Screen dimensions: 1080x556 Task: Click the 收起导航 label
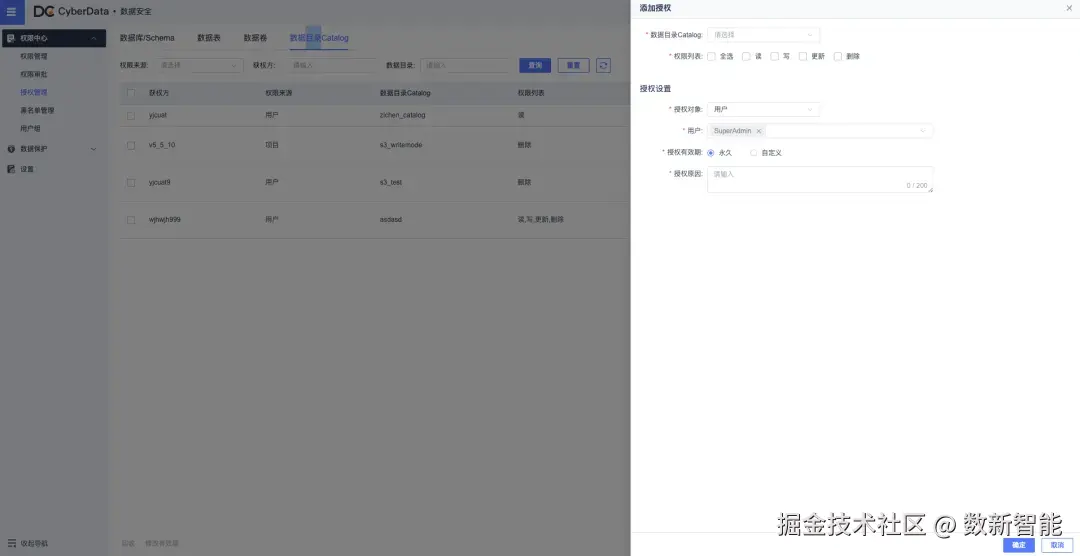[x=34, y=544]
